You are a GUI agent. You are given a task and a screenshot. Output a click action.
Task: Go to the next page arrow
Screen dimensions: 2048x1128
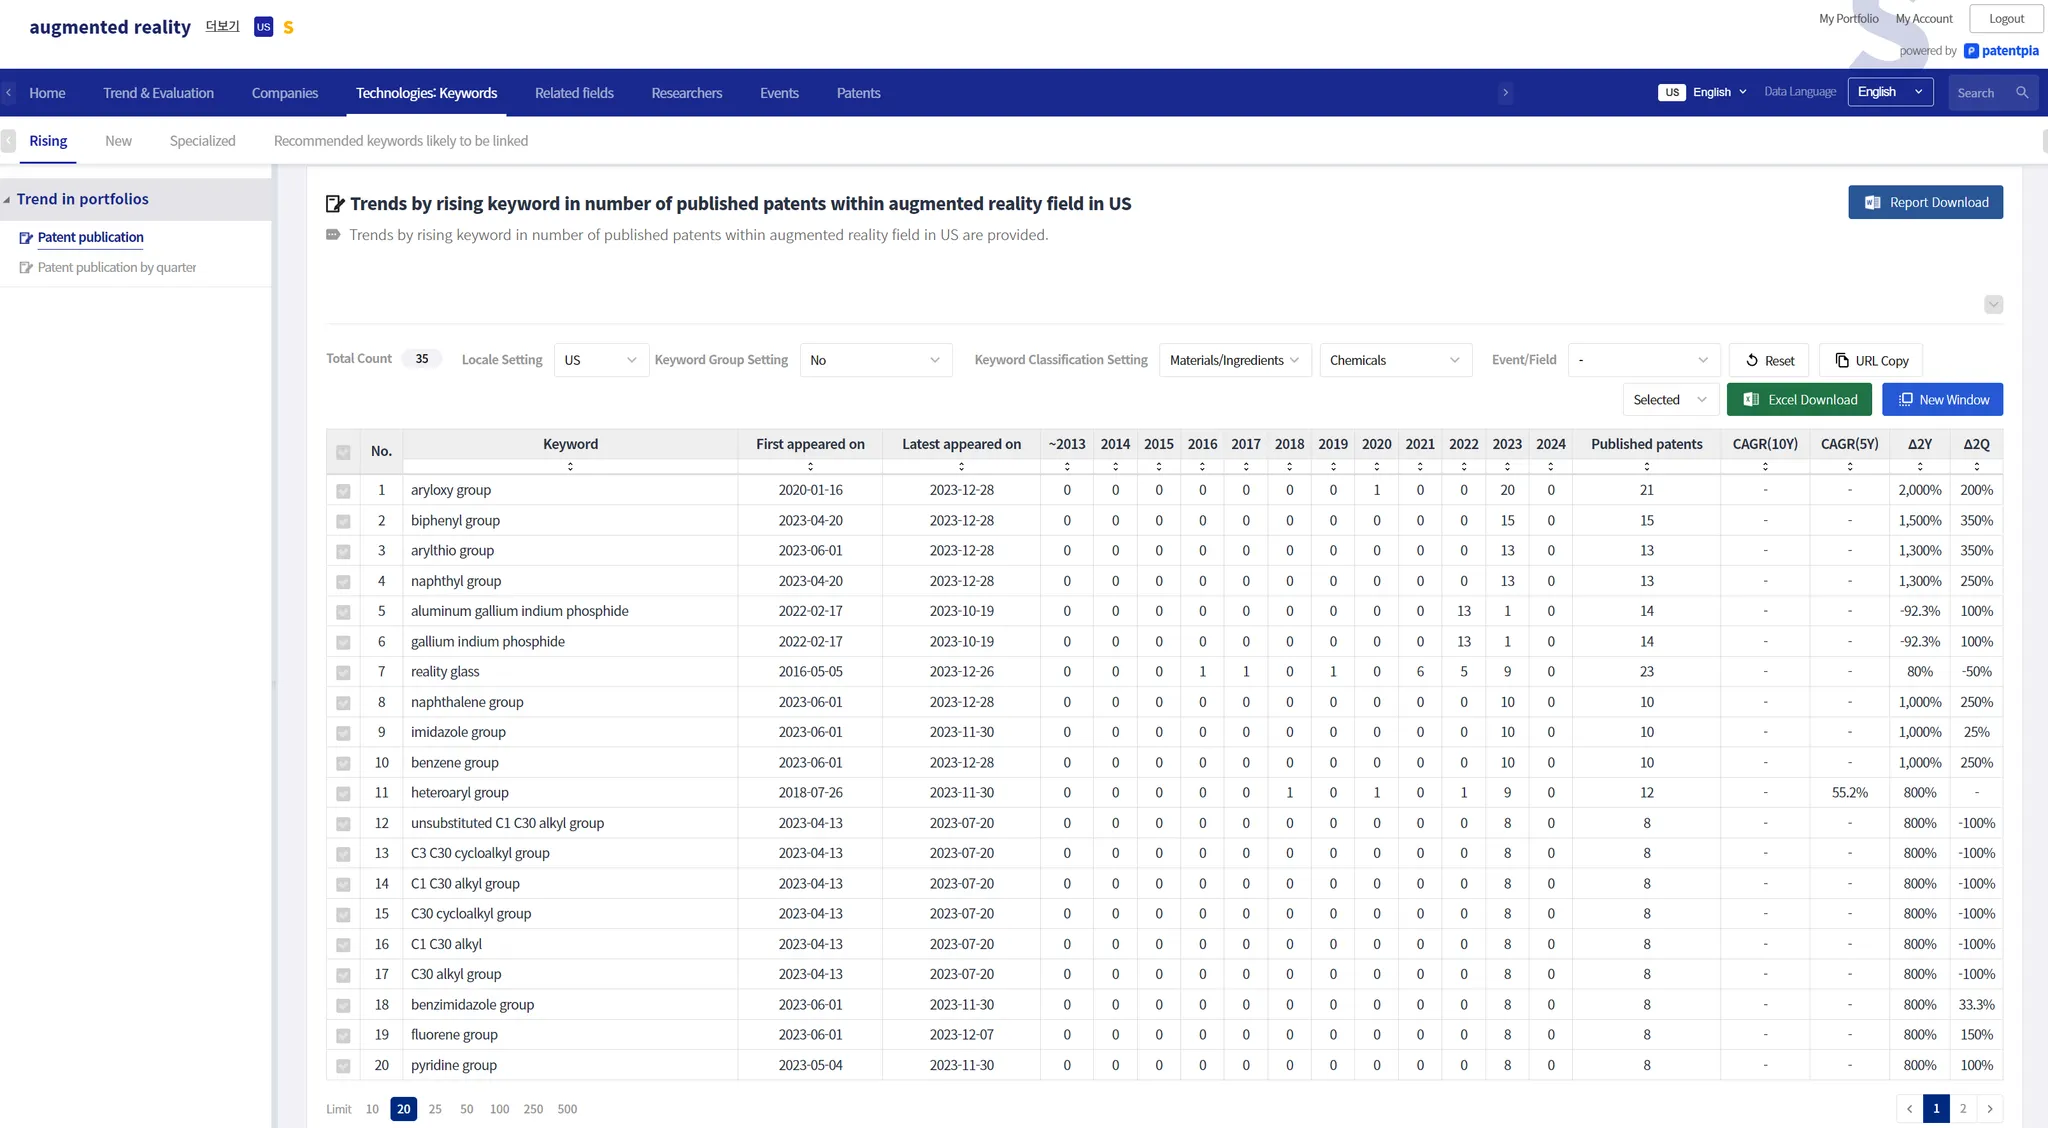tap(1990, 1108)
